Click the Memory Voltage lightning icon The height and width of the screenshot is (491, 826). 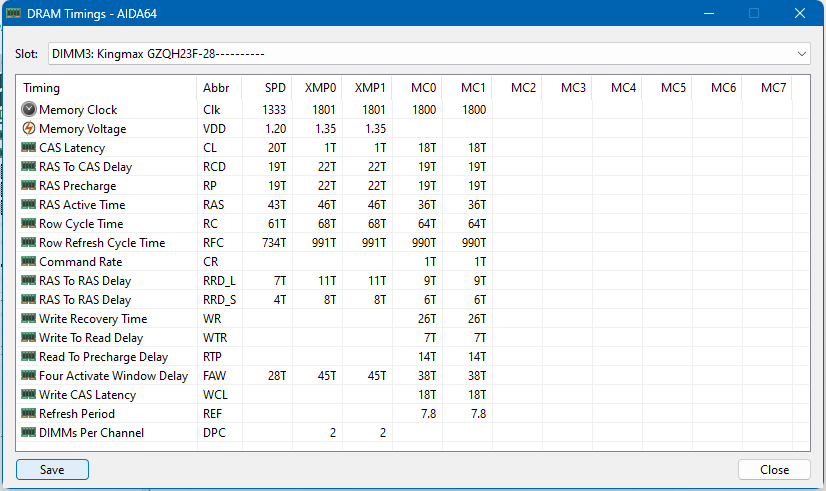coord(28,129)
